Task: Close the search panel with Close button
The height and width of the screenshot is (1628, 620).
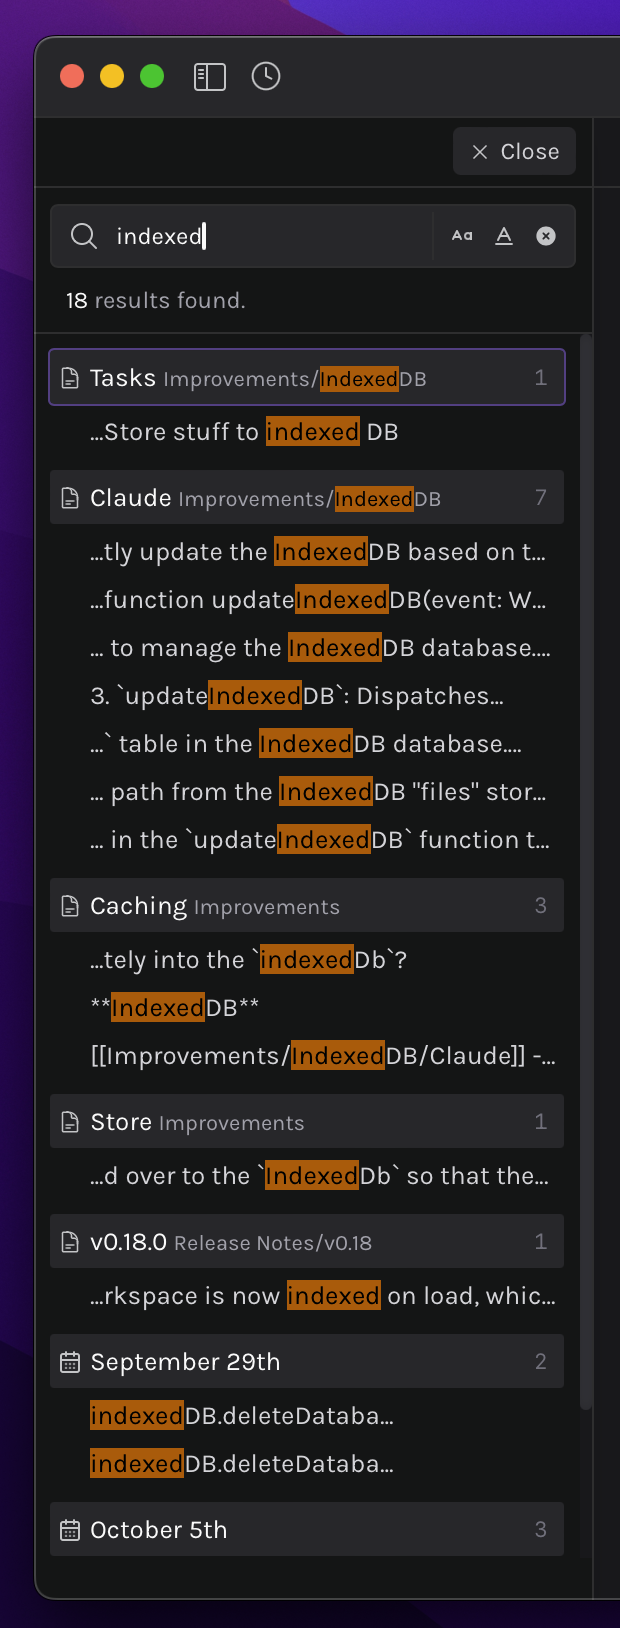Action: pos(514,151)
